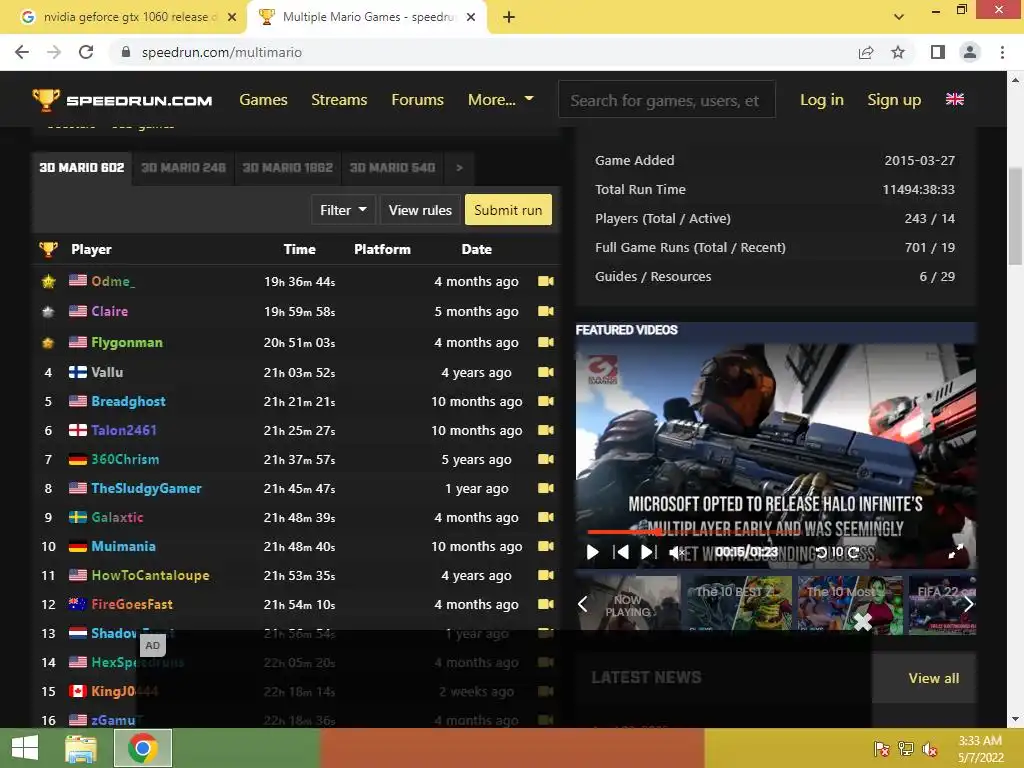Open File Explorer from taskbar
Viewport: 1024px width, 768px height.
[x=81, y=748]
